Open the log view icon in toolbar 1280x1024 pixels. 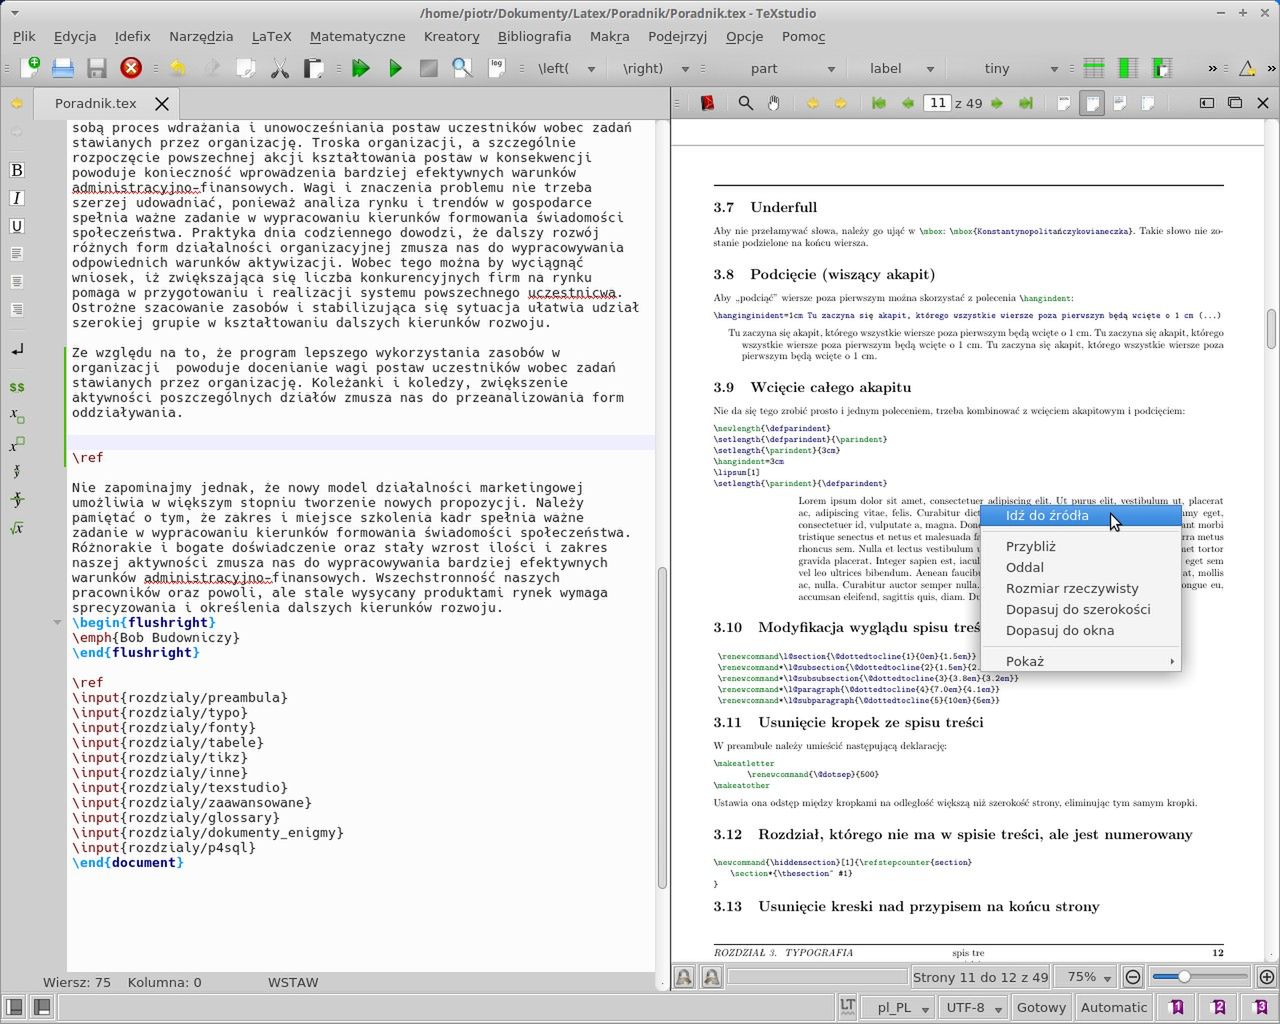click(496, 68)
